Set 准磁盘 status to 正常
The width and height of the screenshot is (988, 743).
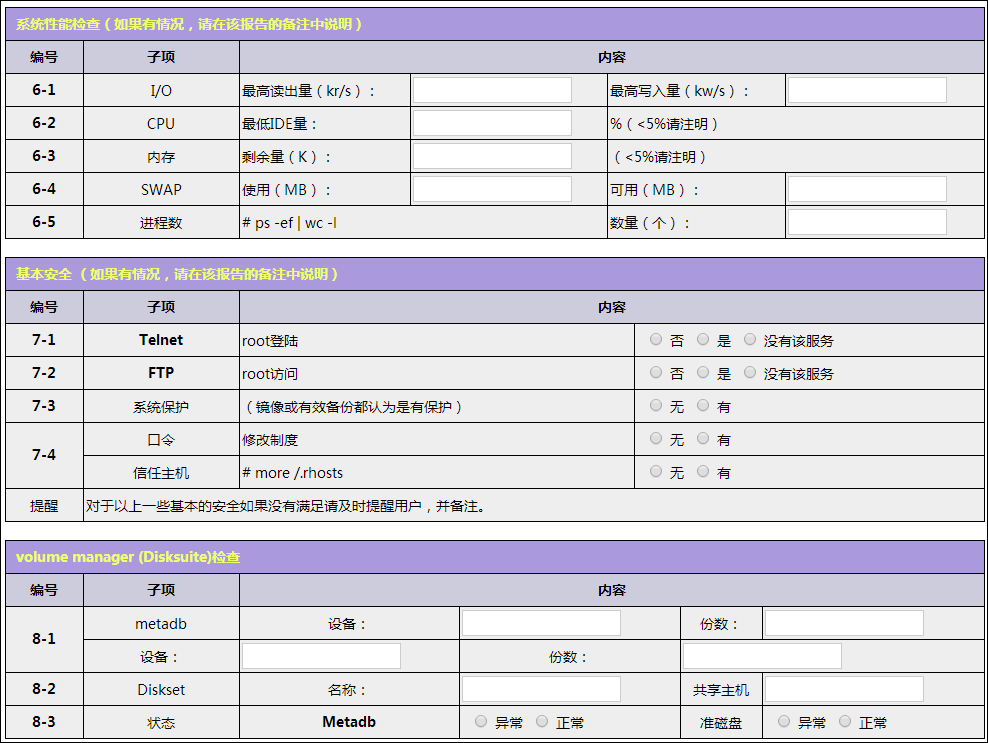click(845, 722)
